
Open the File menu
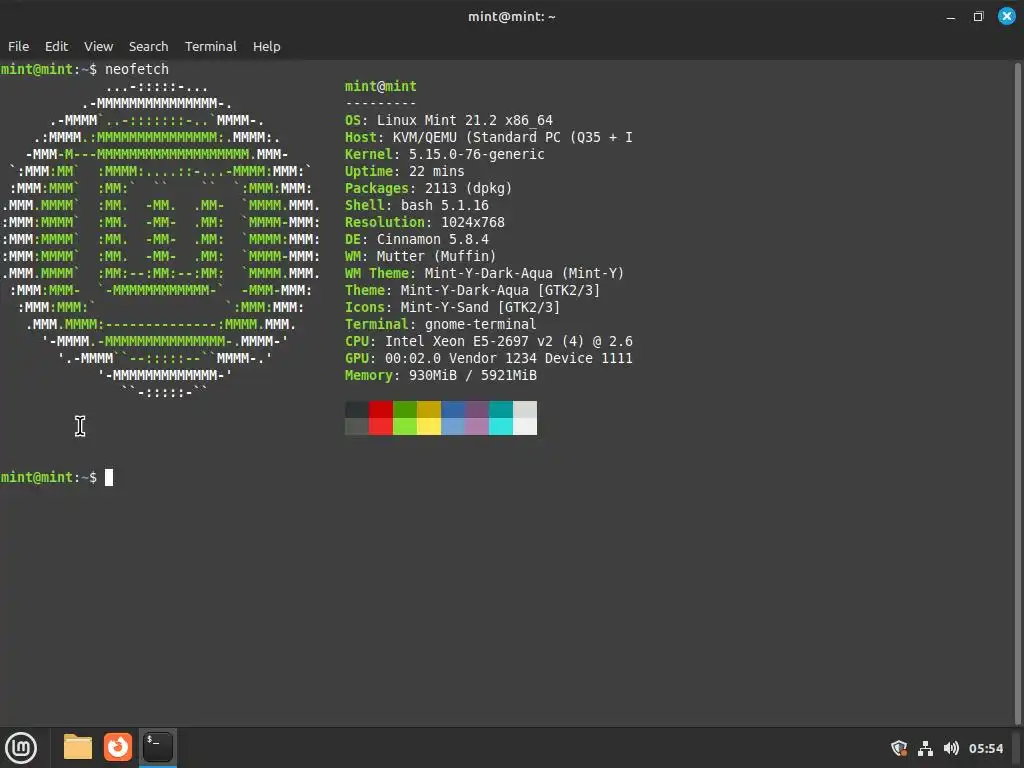click(18, 46)
